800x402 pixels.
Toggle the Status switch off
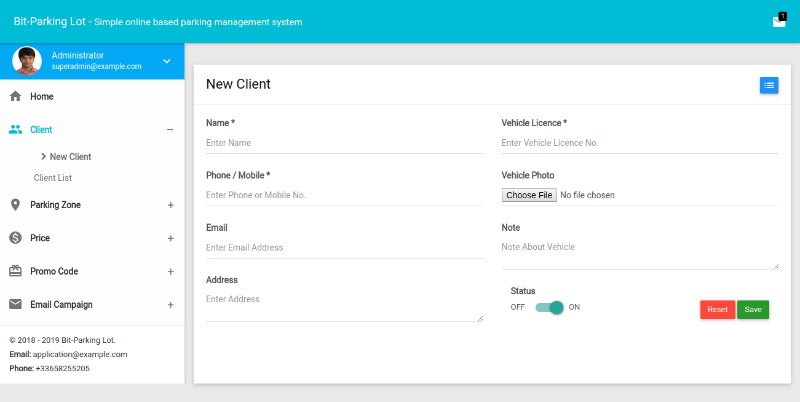(550, 307)
